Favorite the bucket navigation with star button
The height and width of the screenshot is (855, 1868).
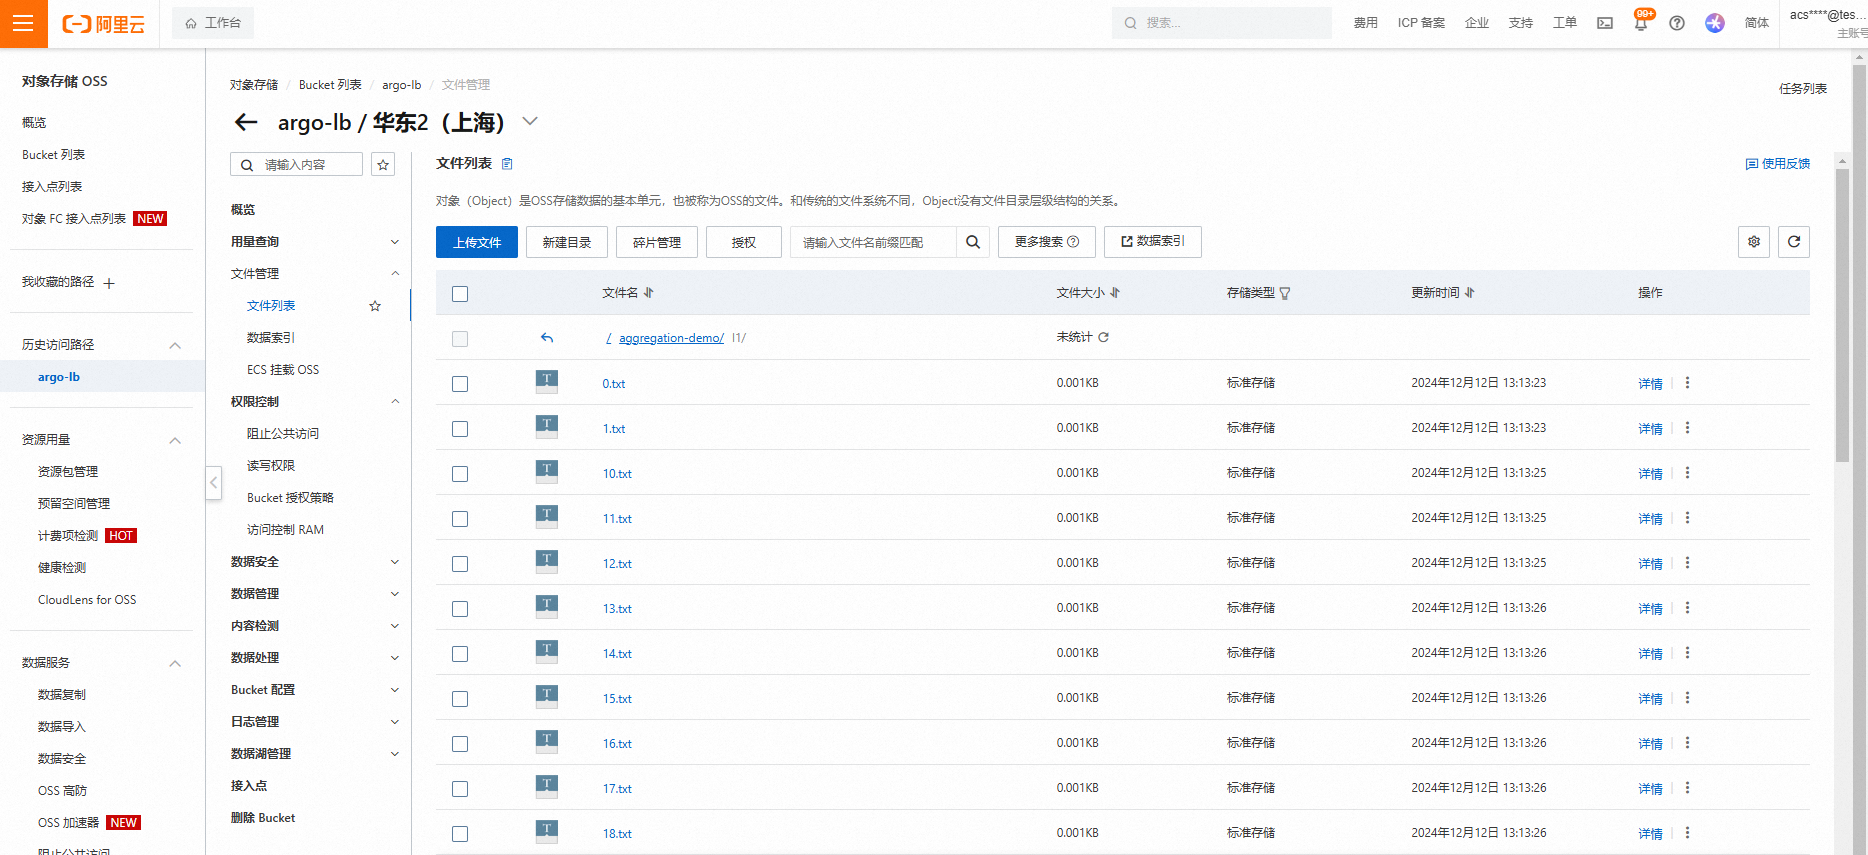[383, 165]
